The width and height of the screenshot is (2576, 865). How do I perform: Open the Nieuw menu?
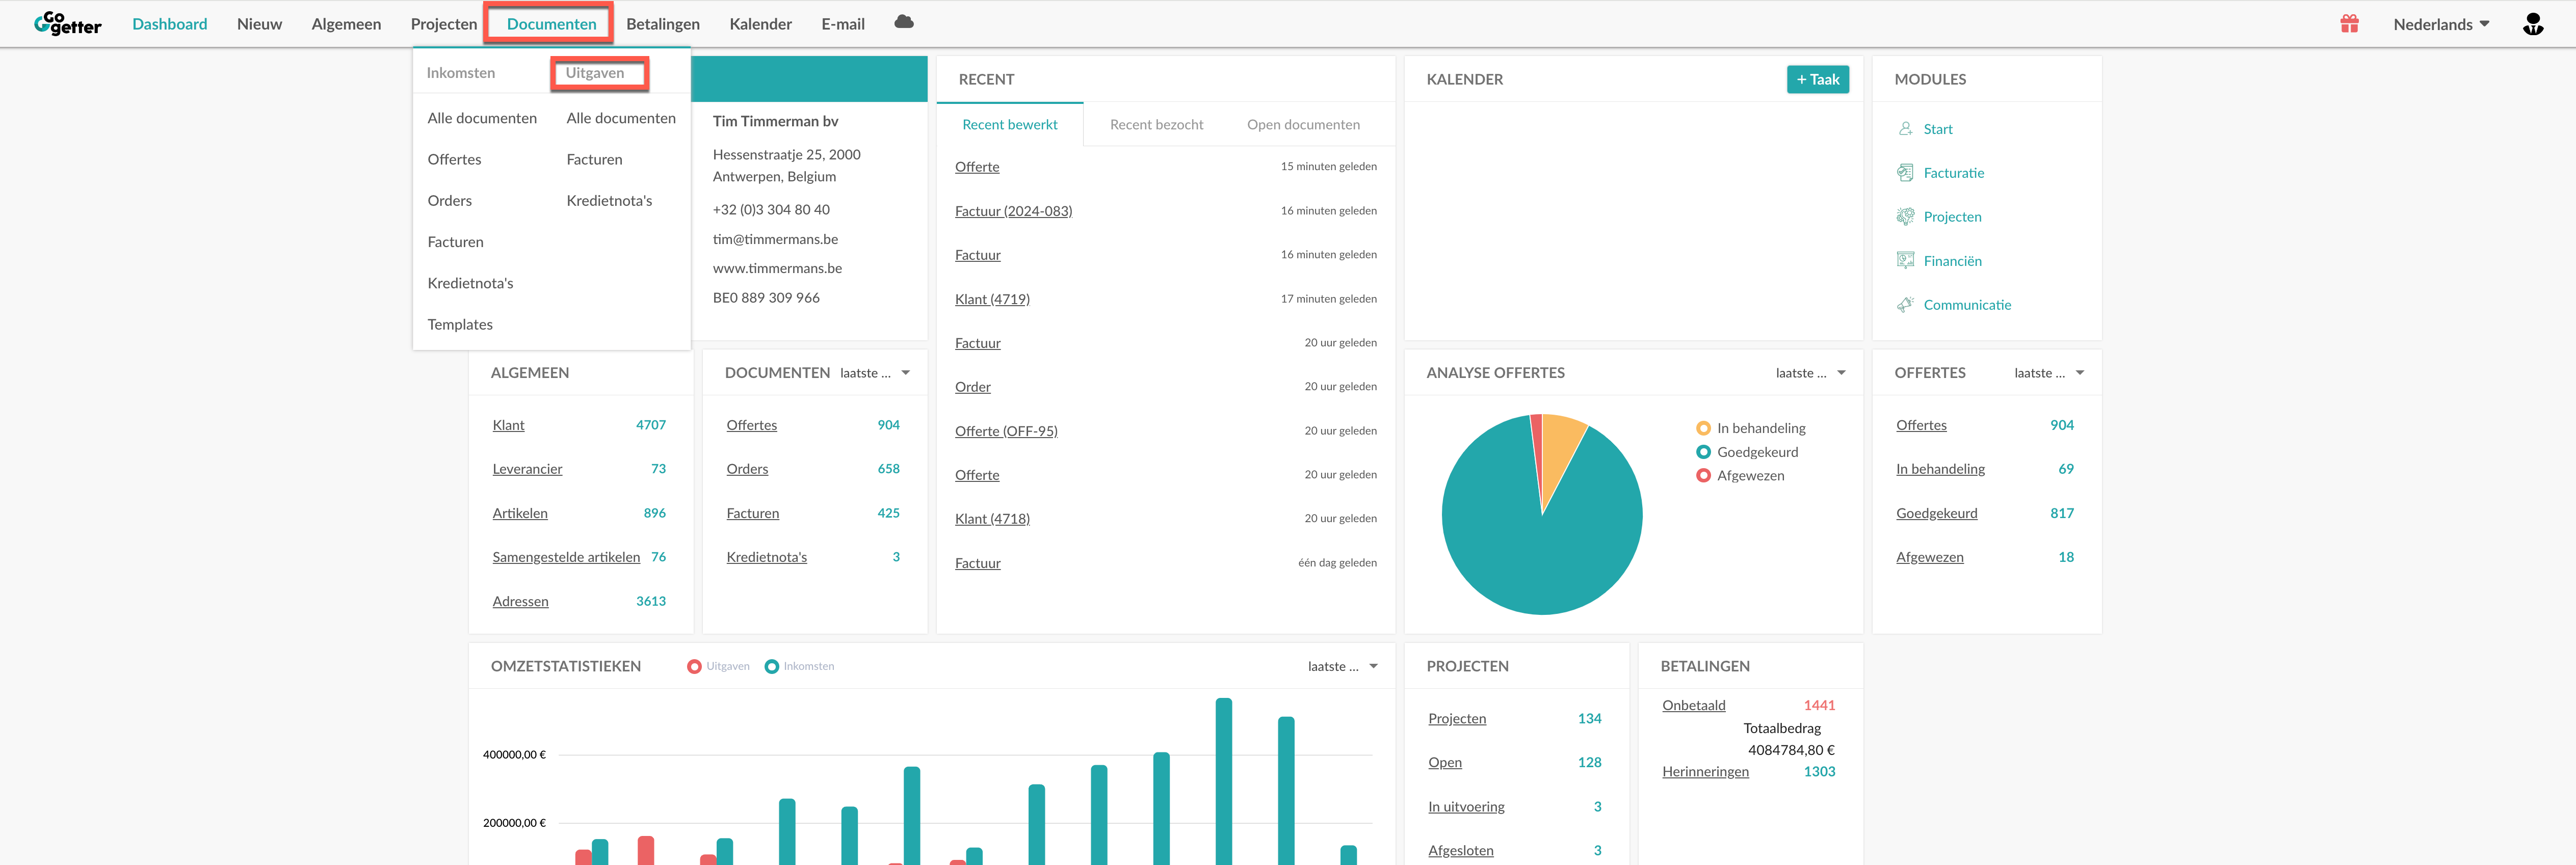(259, 24)
